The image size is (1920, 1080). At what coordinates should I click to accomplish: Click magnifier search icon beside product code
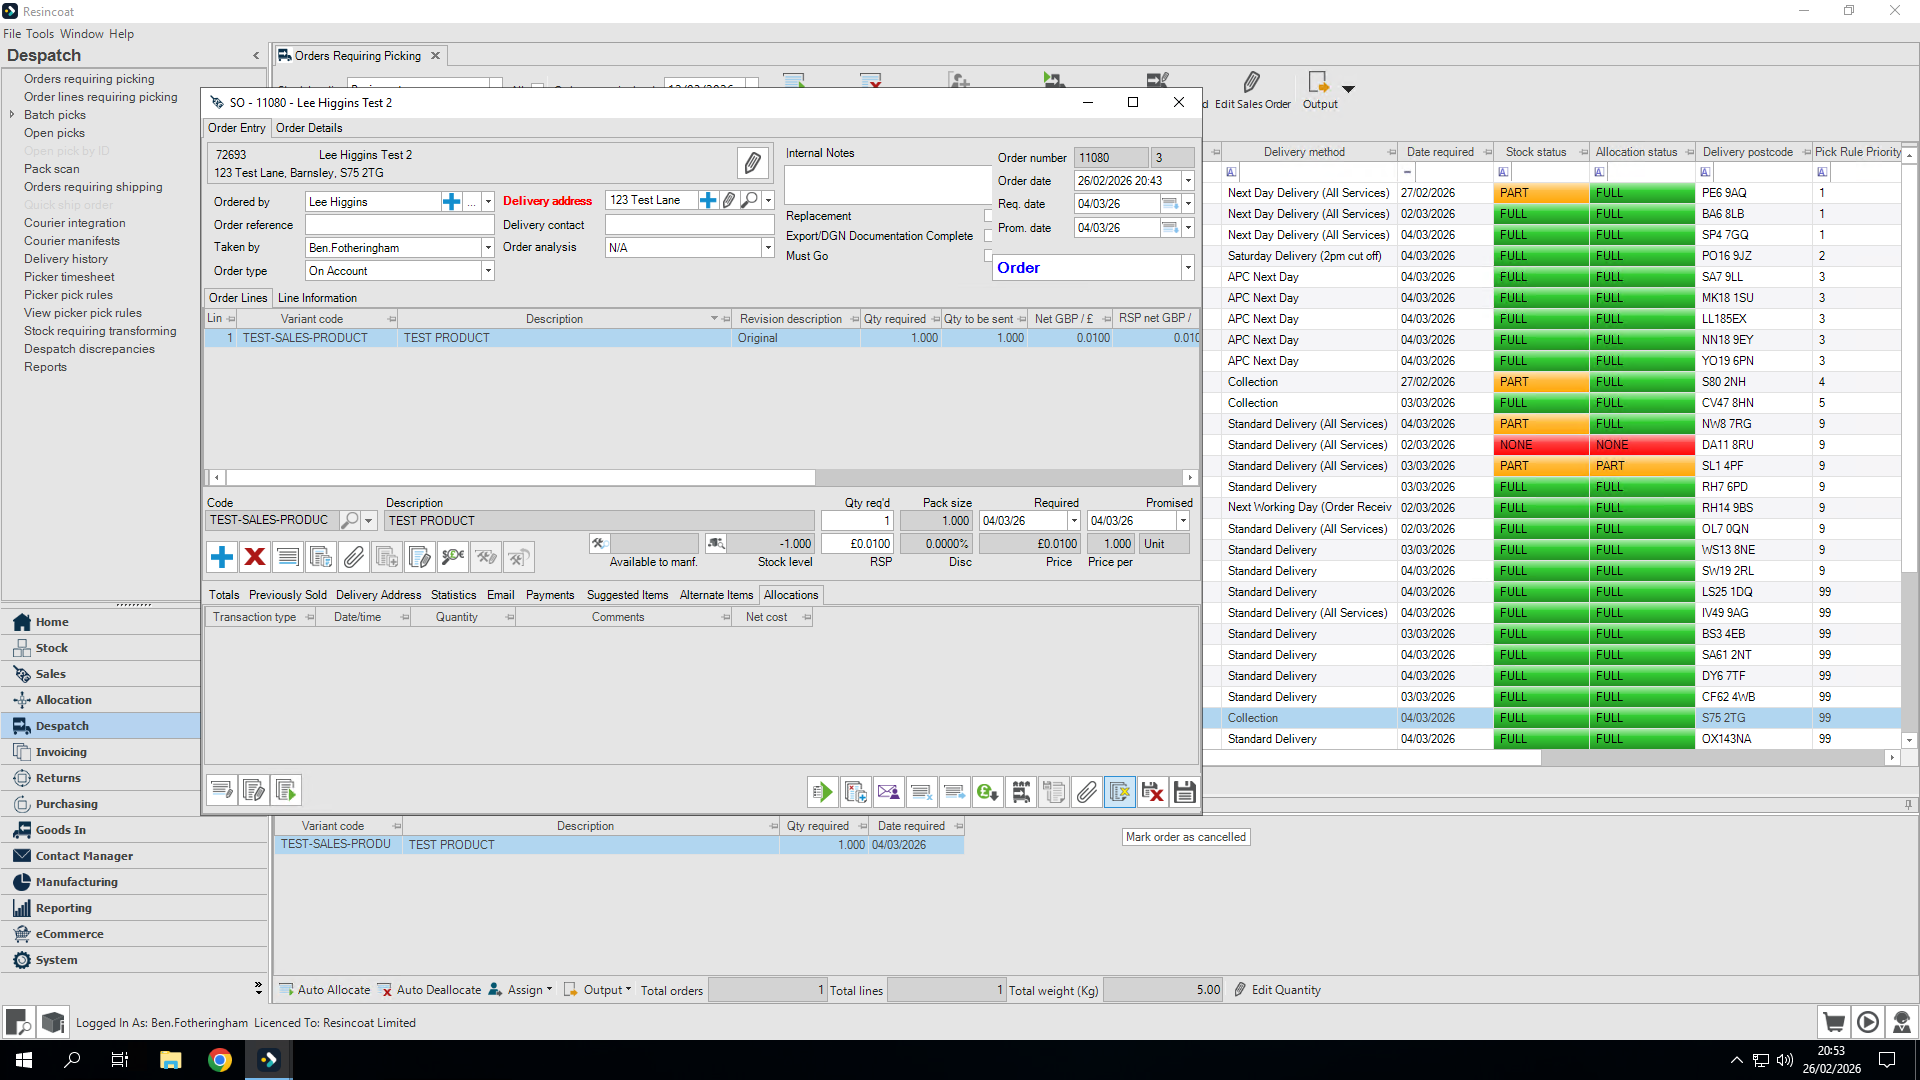349,520
